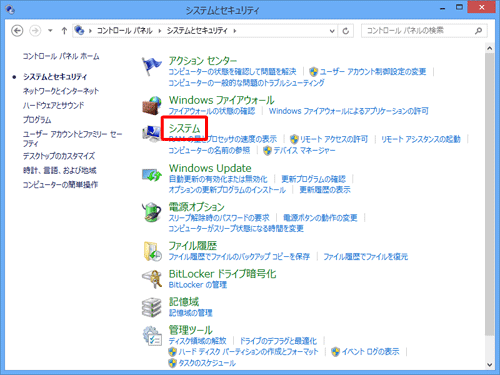Screen dimensions: 500x375
Task: Go back with the back arrow button
Action: [x=17, y=31]
